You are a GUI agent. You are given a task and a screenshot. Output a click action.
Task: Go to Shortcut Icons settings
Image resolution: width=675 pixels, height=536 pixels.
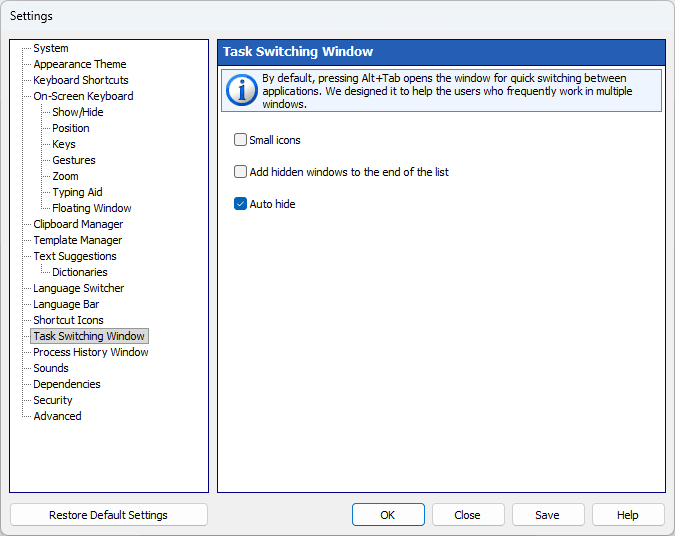click(x=68, y=320)
